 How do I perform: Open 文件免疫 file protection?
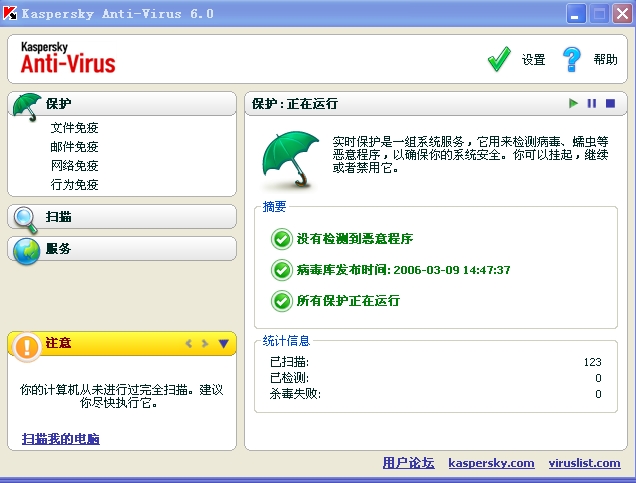74,128
